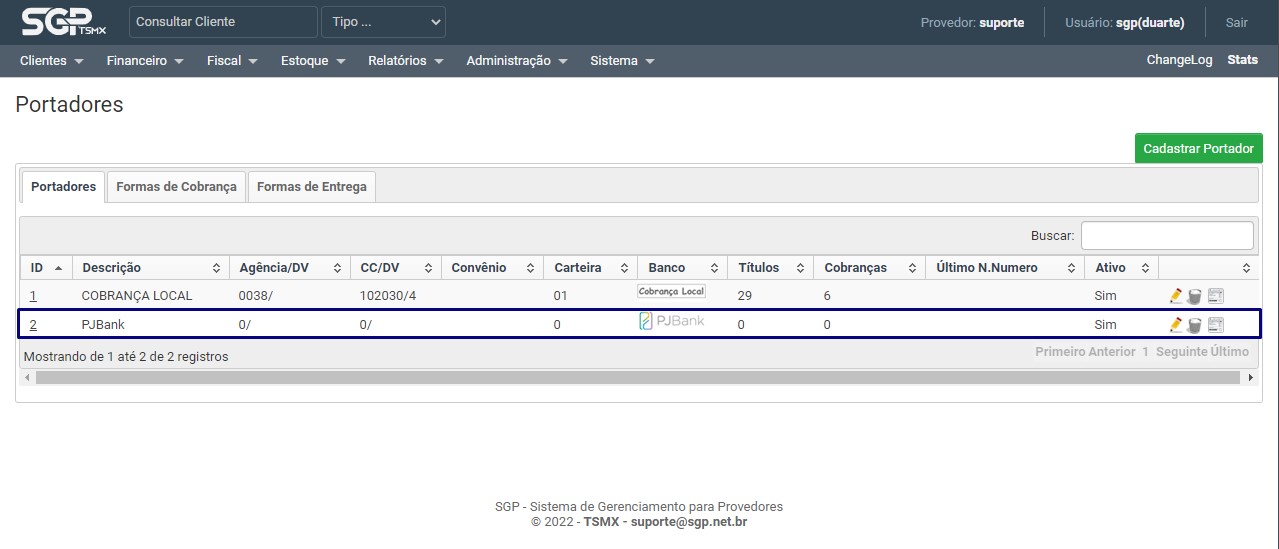This screenshot has width=1279, height=549.
Task: Open the form icon for COBRANÇA LOCAL row
Action: click(1216, 296)
